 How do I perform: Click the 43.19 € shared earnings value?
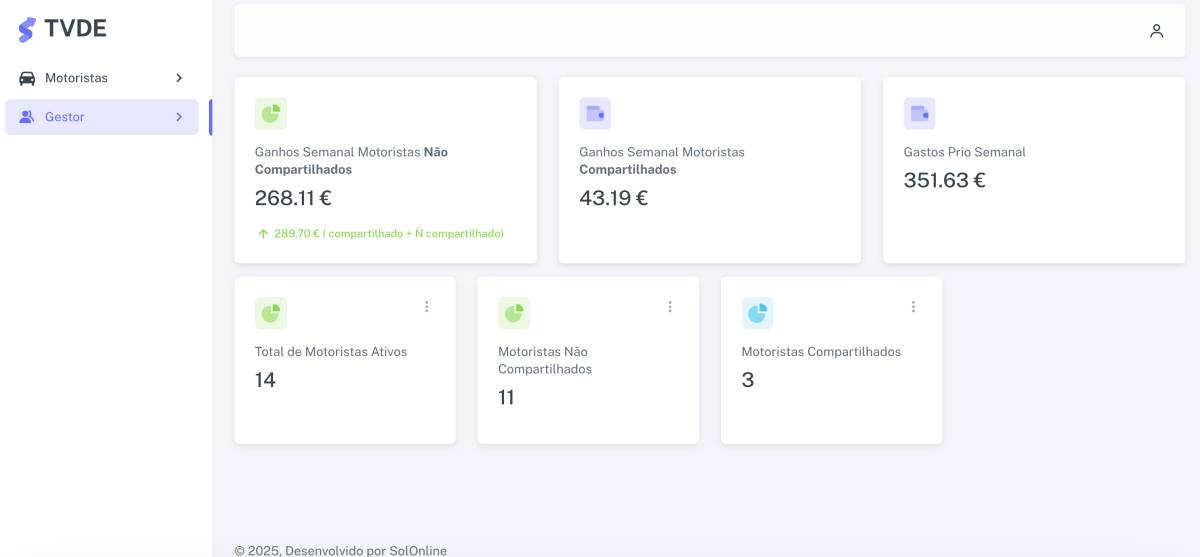(613, 198)
